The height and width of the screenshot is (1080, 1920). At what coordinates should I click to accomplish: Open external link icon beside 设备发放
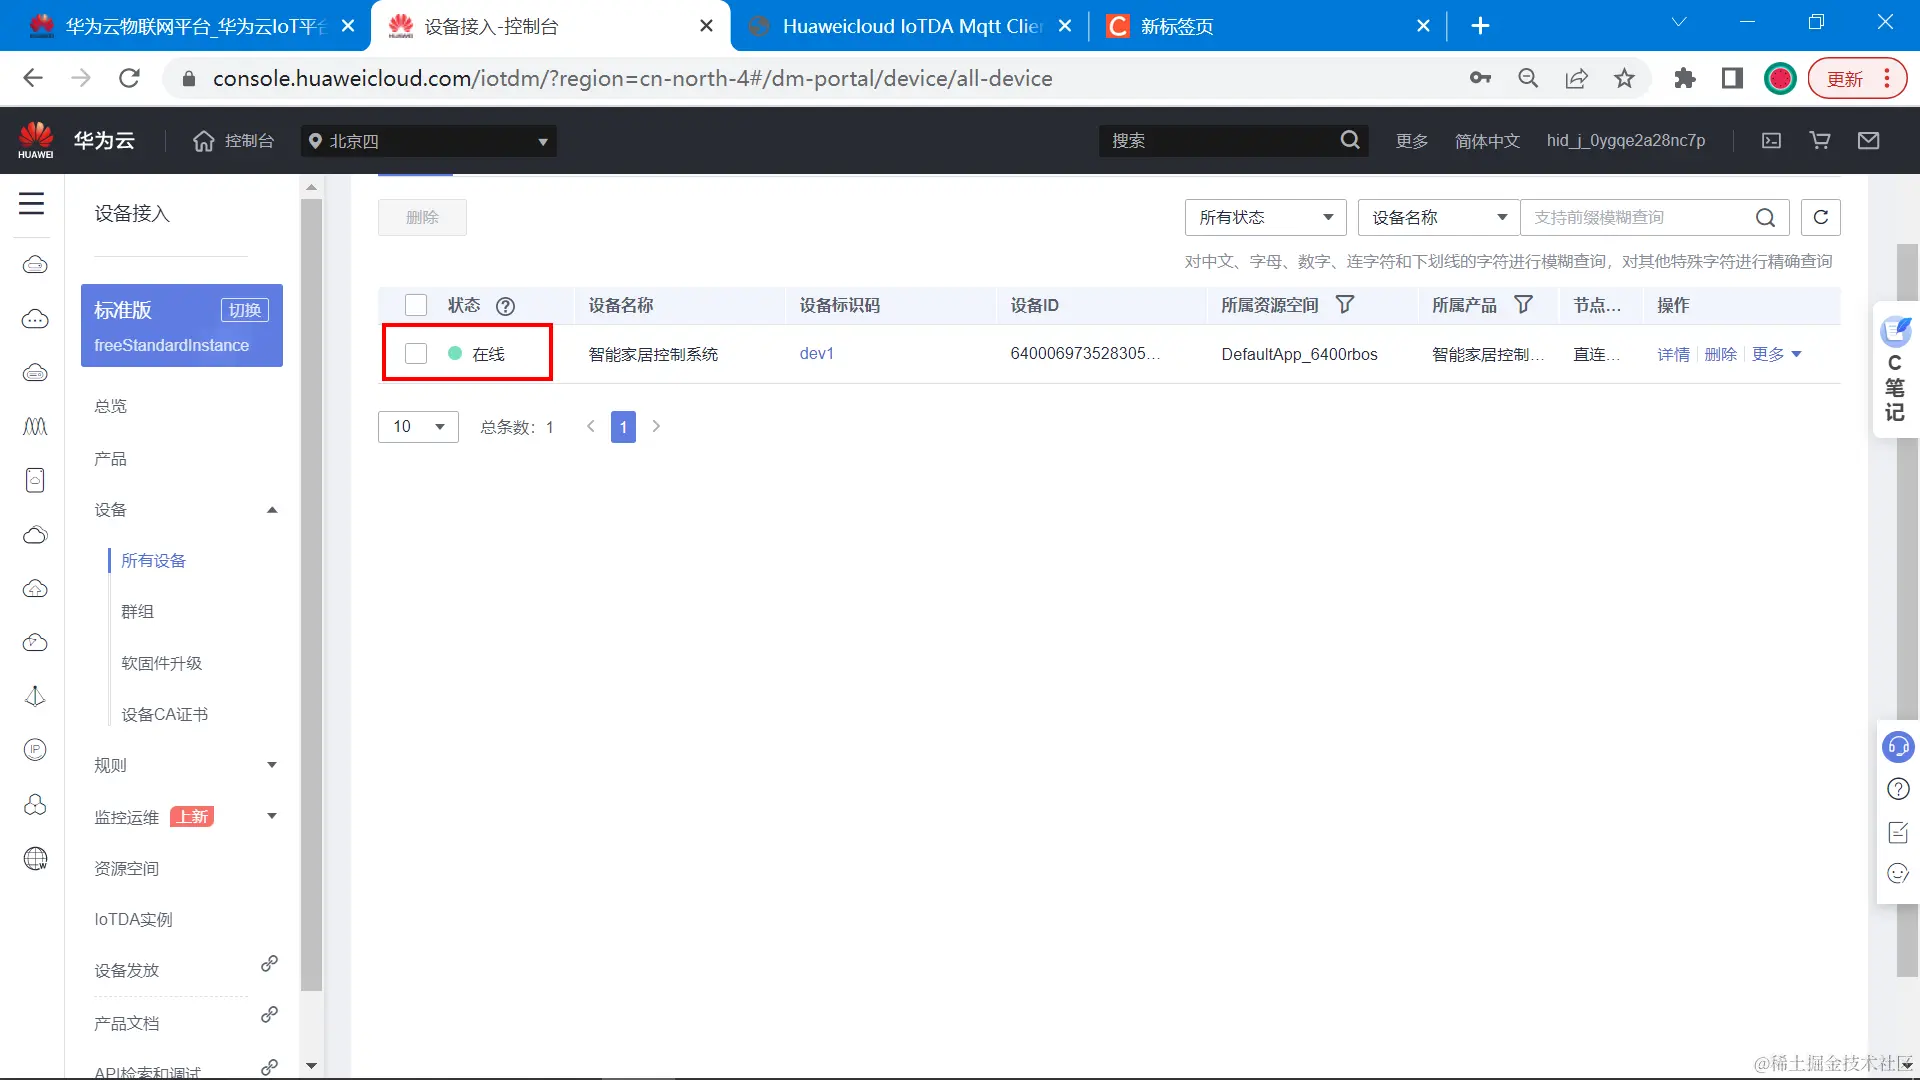point(269,964)
